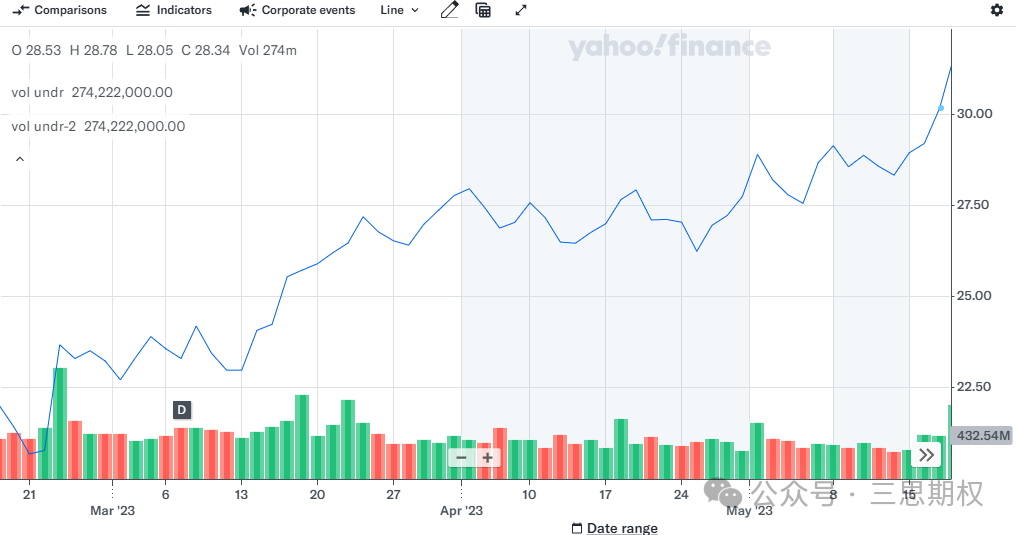Screen dimensions: 1016x535
Task: Click the H 28.78 high price readout
Action: (93, 51)
